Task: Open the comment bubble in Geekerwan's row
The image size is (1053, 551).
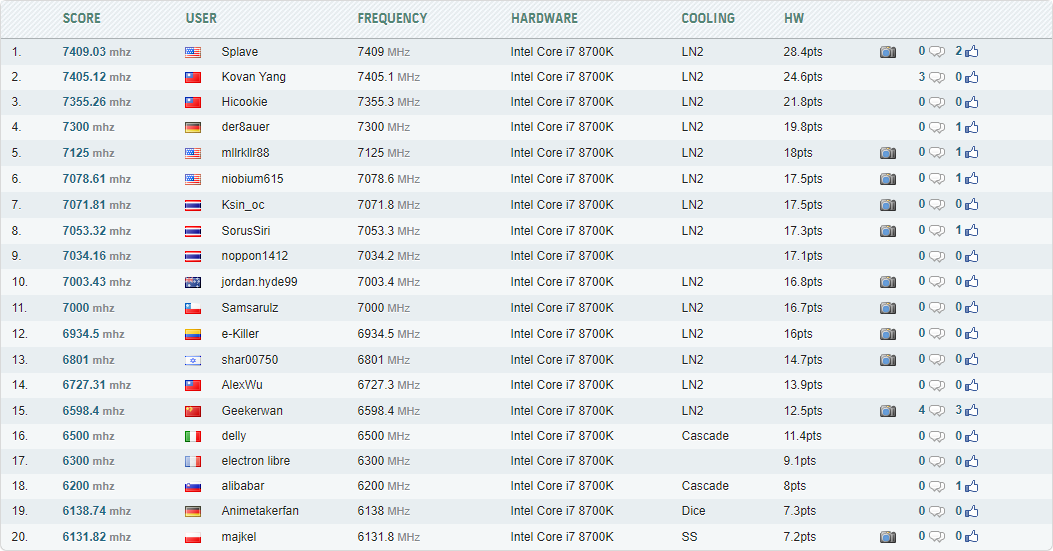Action: [x=937, y=411]
